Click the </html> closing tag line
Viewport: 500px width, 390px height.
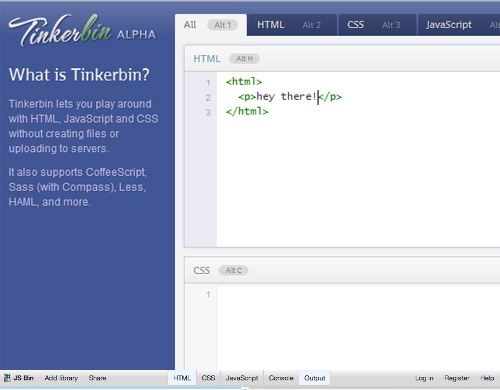click(x=247, y=112)
